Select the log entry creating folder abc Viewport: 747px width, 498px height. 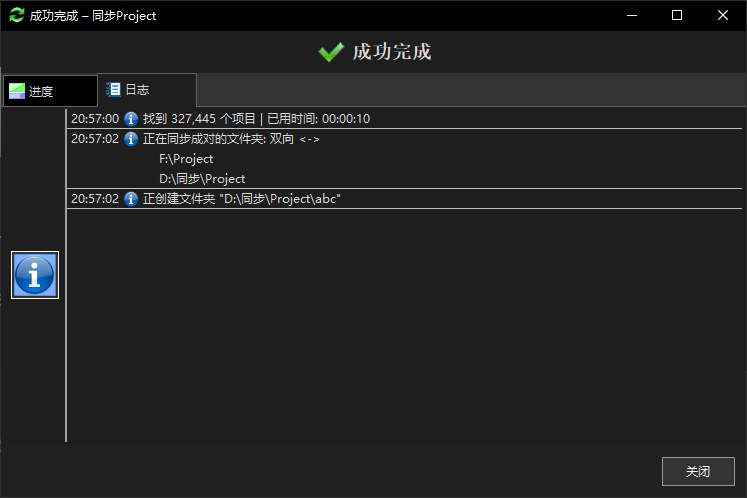click(242, 199)
